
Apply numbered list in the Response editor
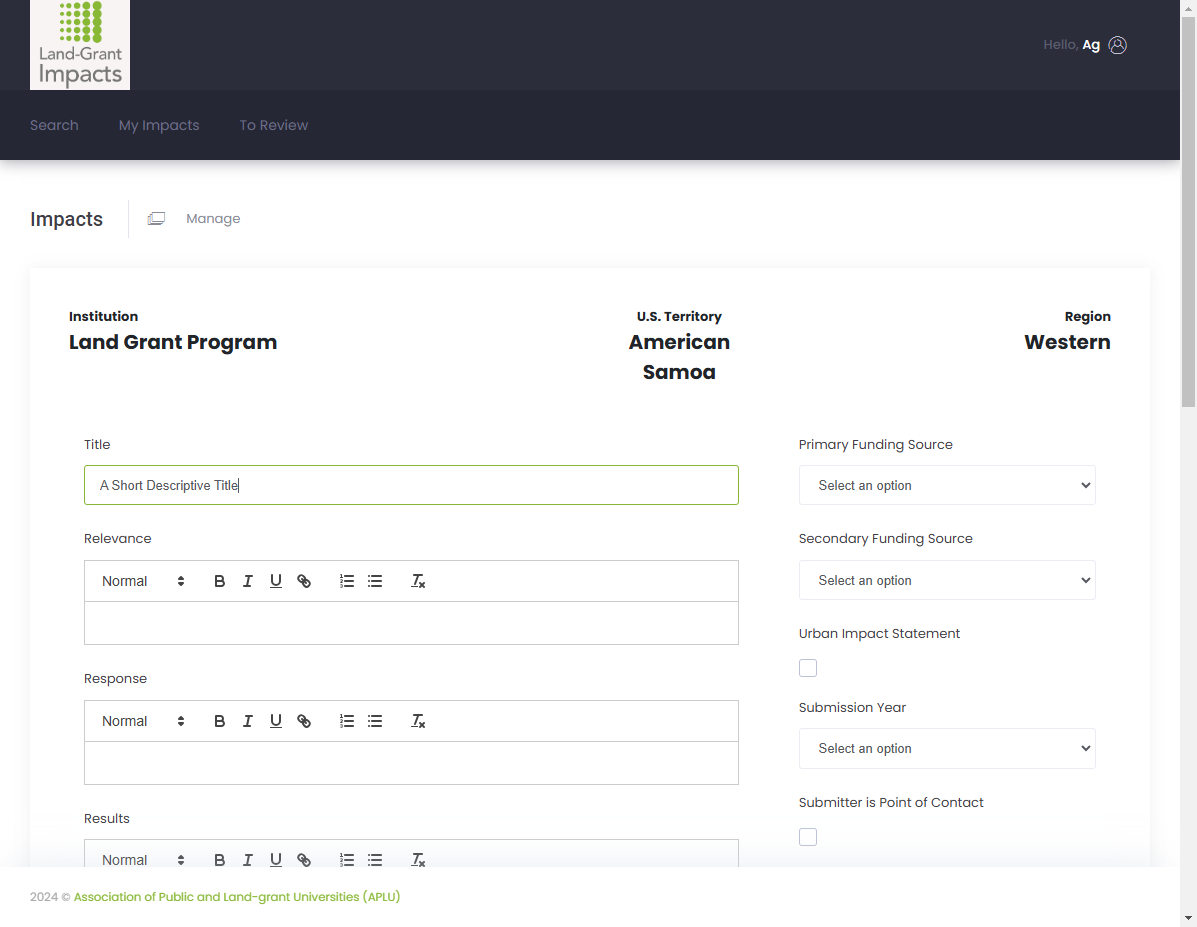point(347,721)
